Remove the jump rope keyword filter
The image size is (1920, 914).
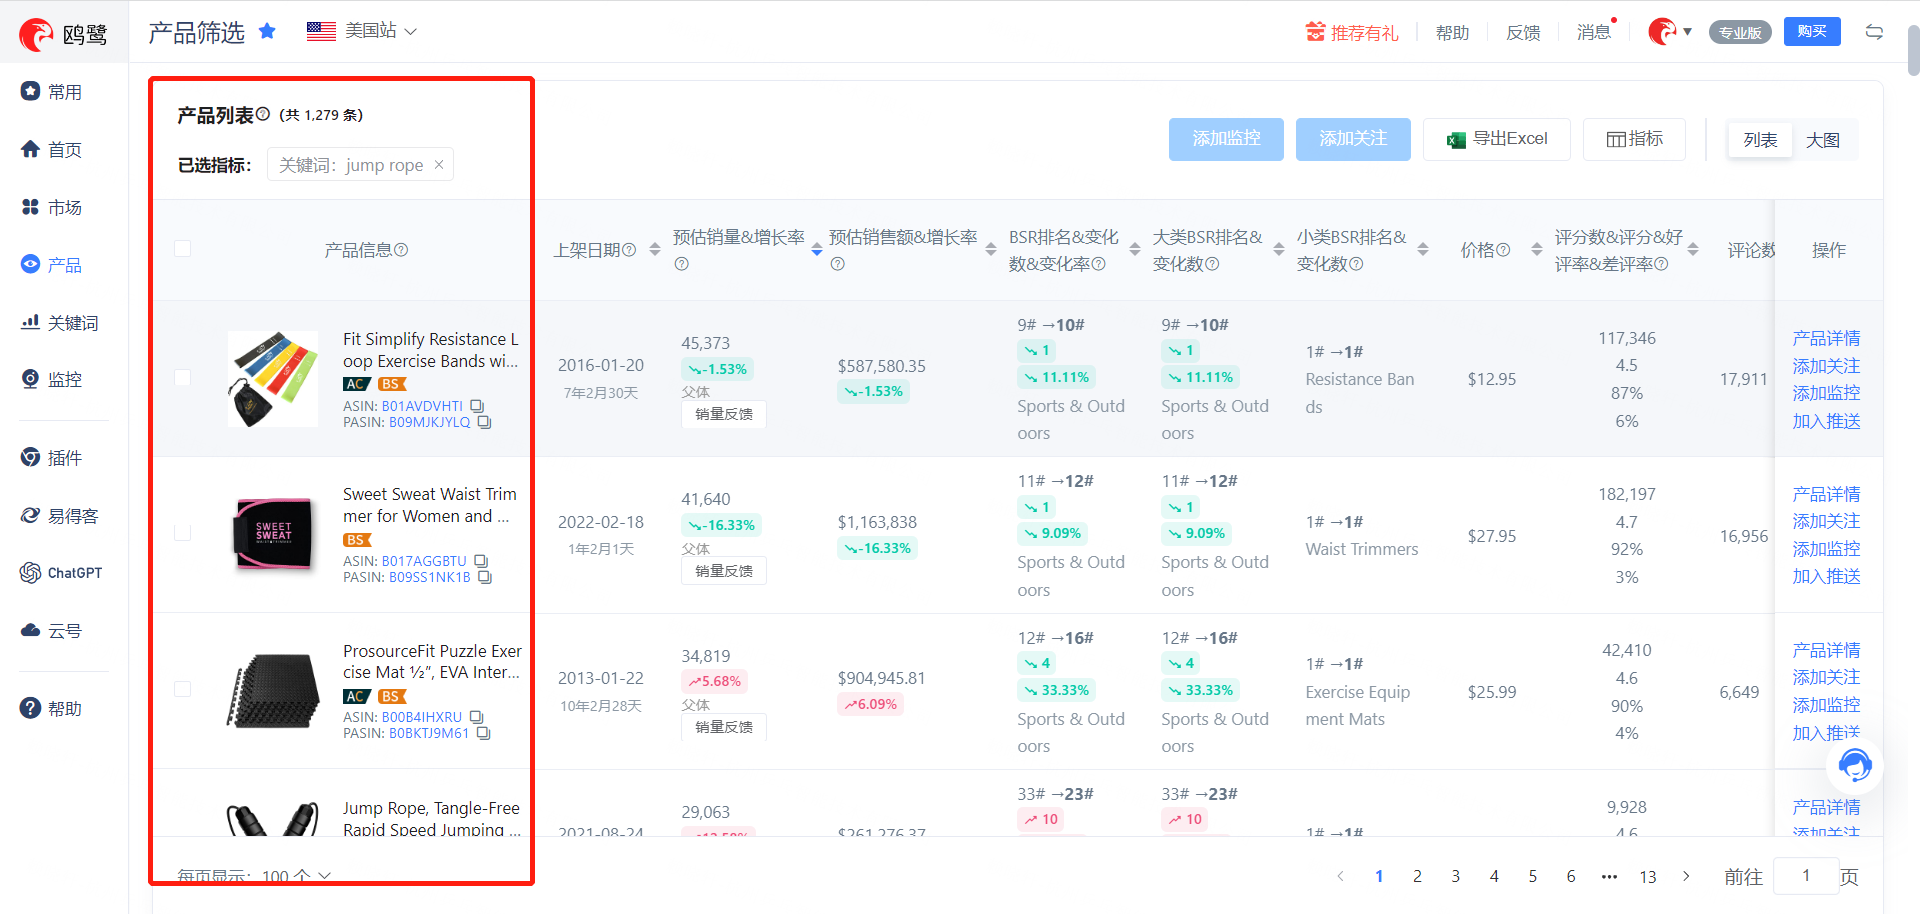tap(438, 164)
